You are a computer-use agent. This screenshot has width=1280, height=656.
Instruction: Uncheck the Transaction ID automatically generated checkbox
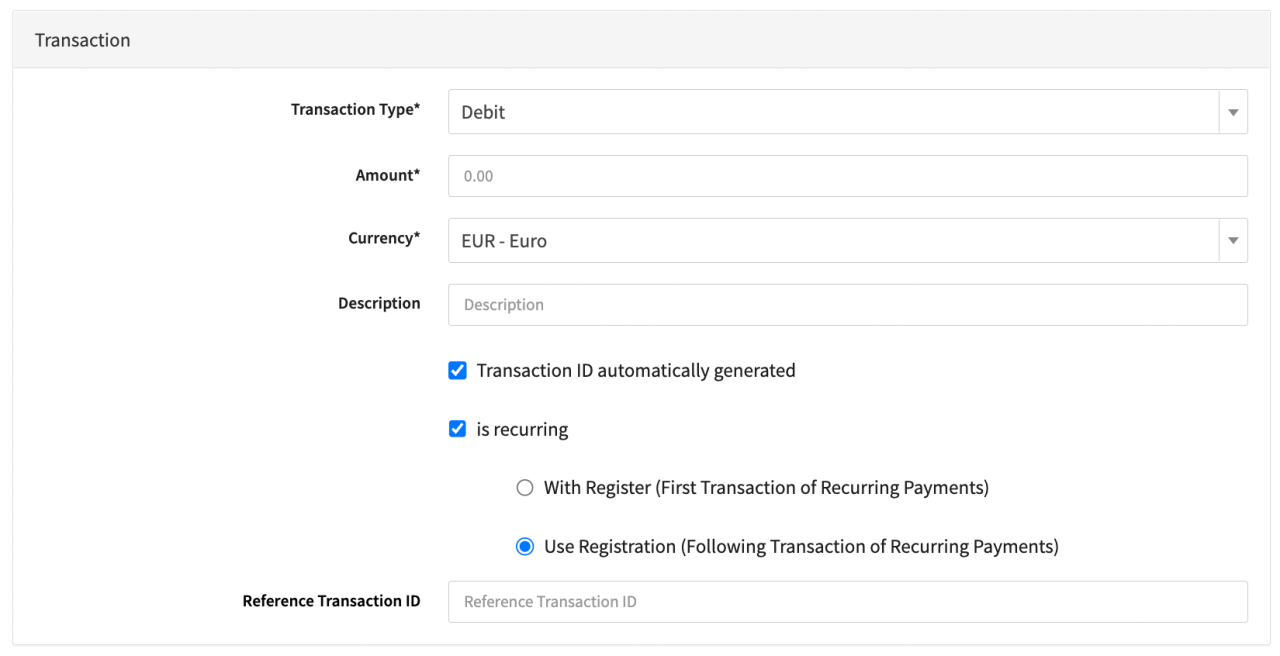(x=458, y=371)
